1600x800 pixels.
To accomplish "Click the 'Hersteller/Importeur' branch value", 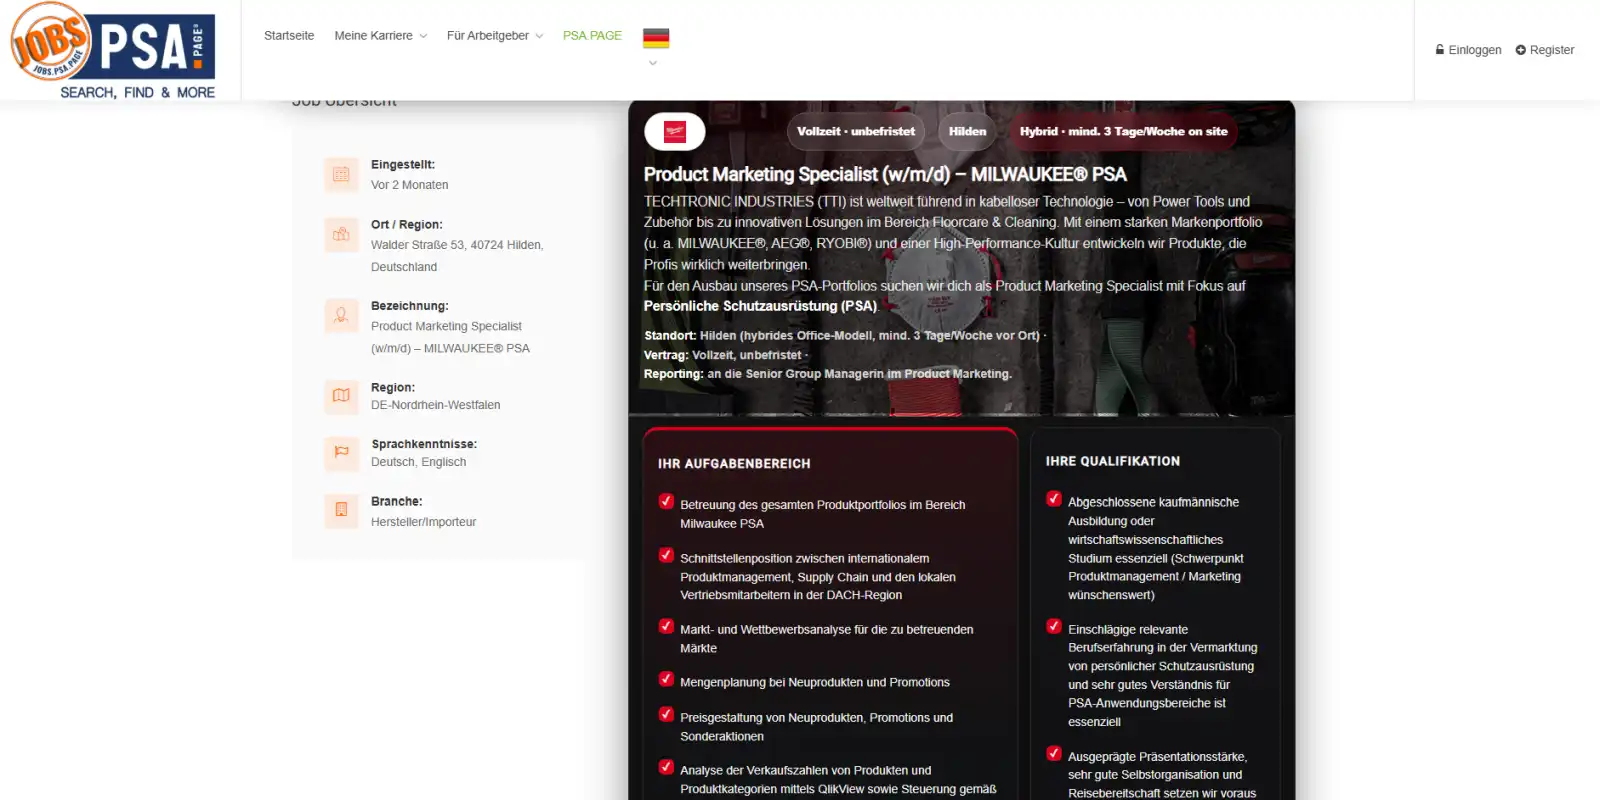I will click(423, 522).
